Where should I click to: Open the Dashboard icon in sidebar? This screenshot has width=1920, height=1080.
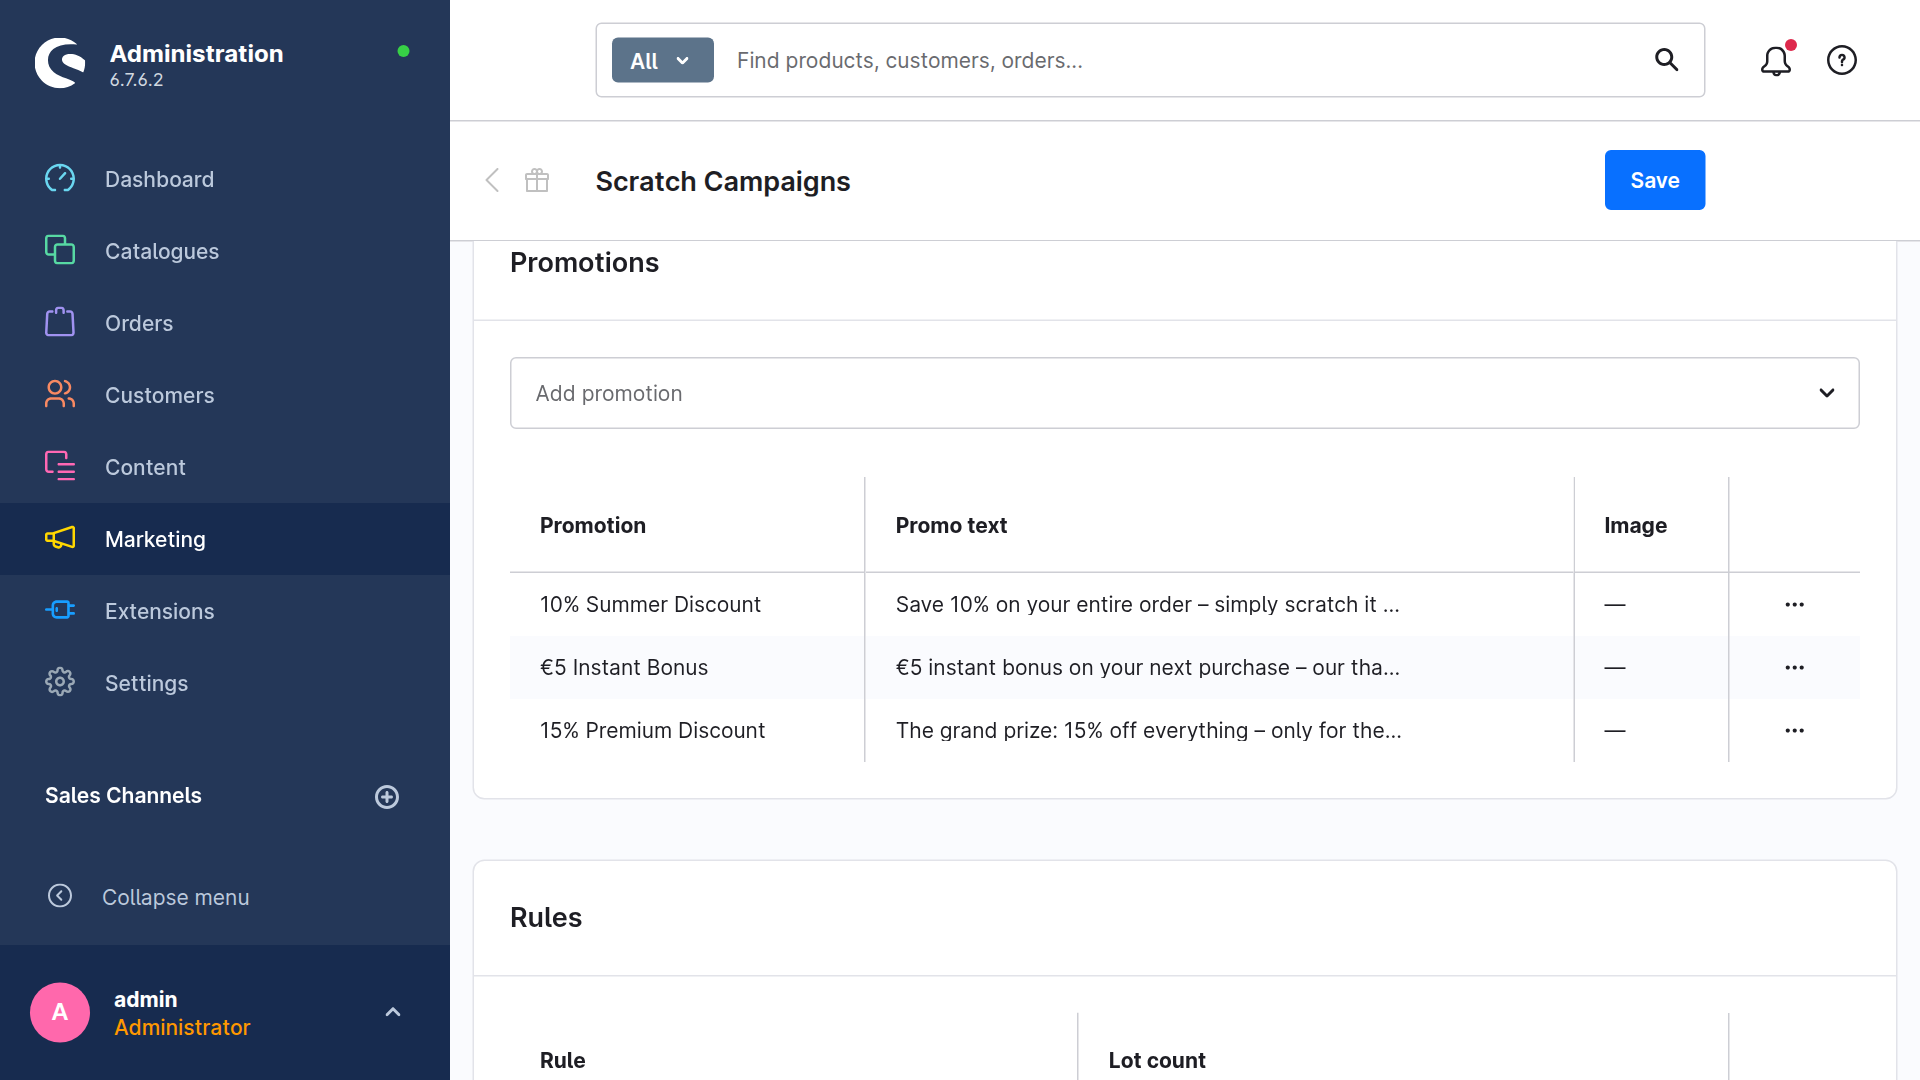60,179
